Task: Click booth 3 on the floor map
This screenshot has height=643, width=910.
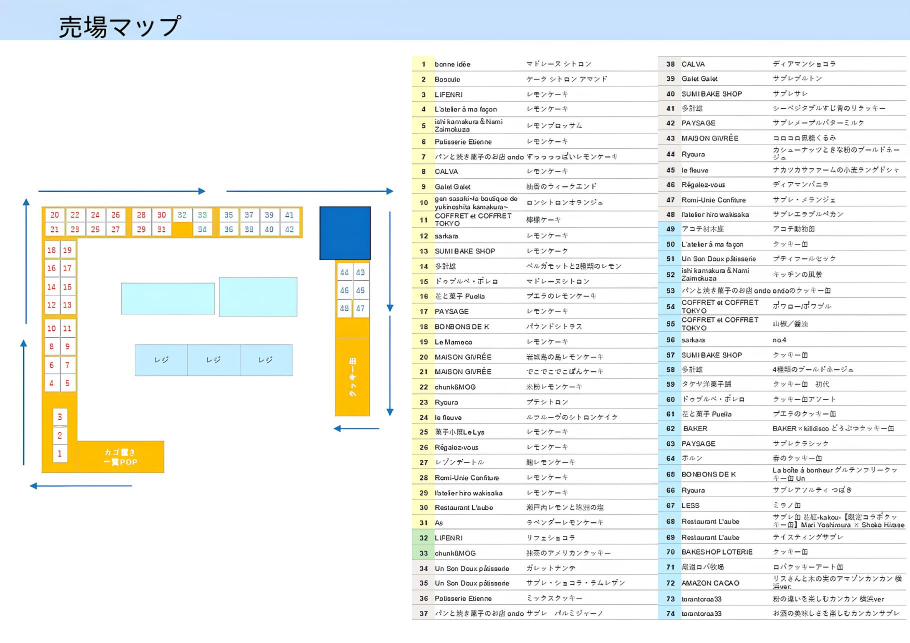Action: point(60,417)
